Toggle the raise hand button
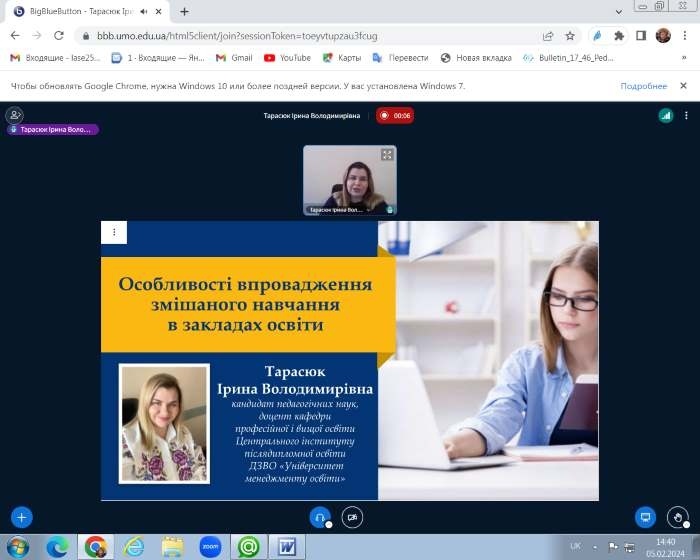Image resolution: width=700 pixels, height=560 pixels. point(678,517)
